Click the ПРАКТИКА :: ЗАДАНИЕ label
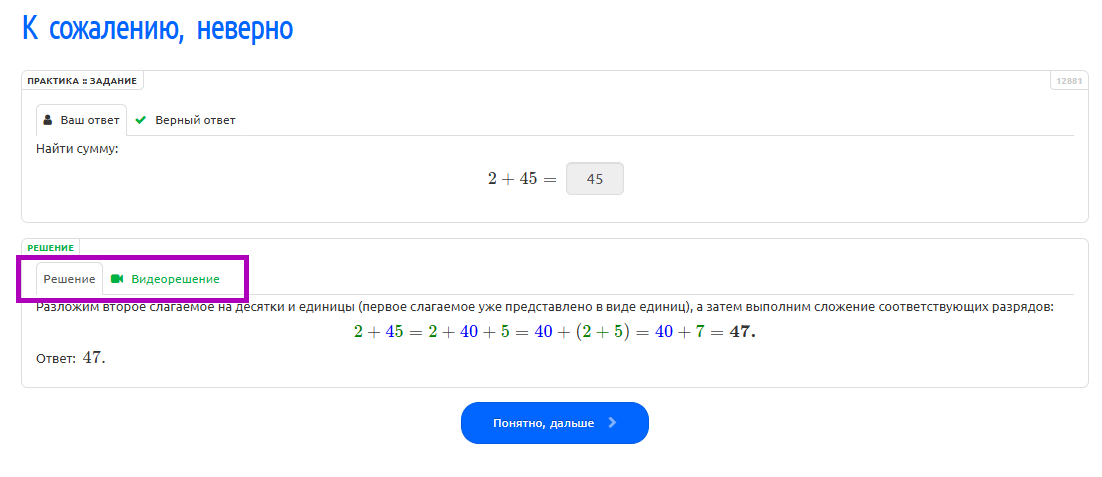 [x=82, y=81]
